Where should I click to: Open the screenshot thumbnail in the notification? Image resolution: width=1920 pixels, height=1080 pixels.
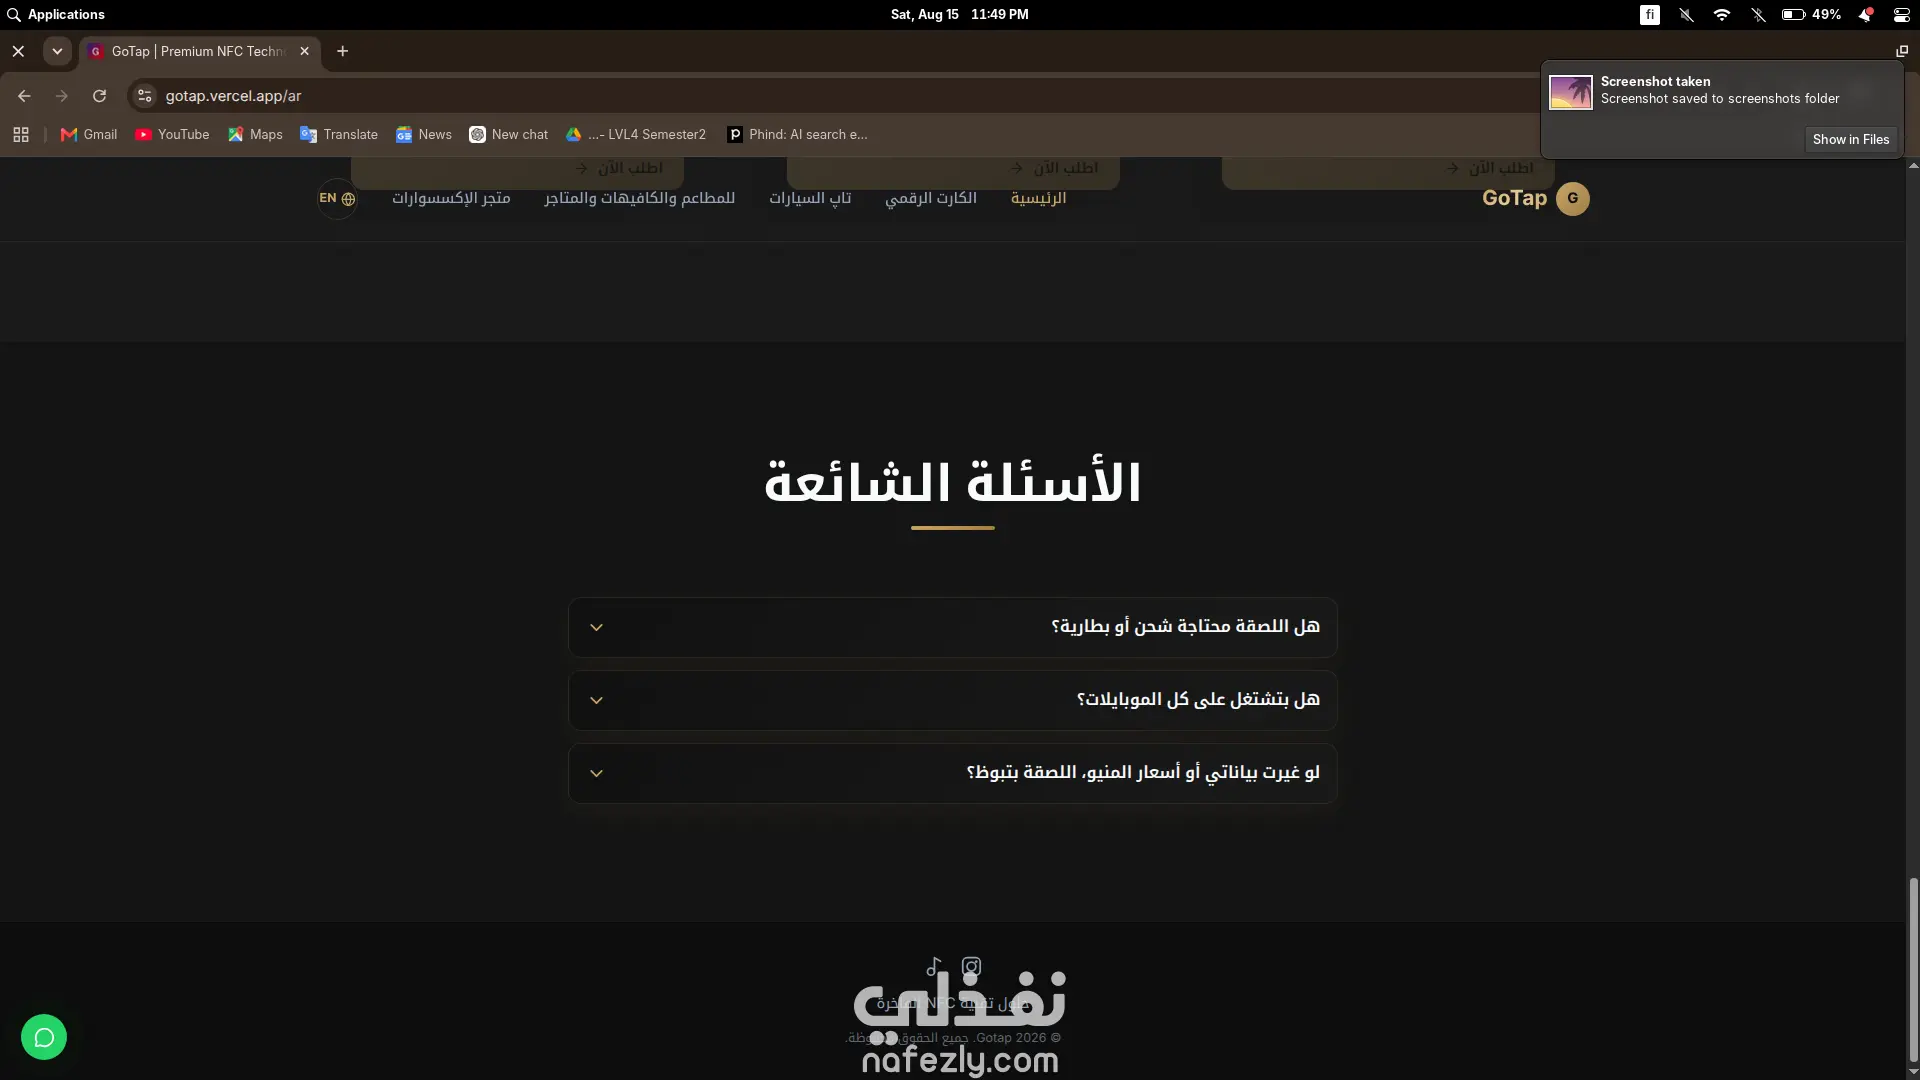pyautogui.click(x=1571, y=92)
